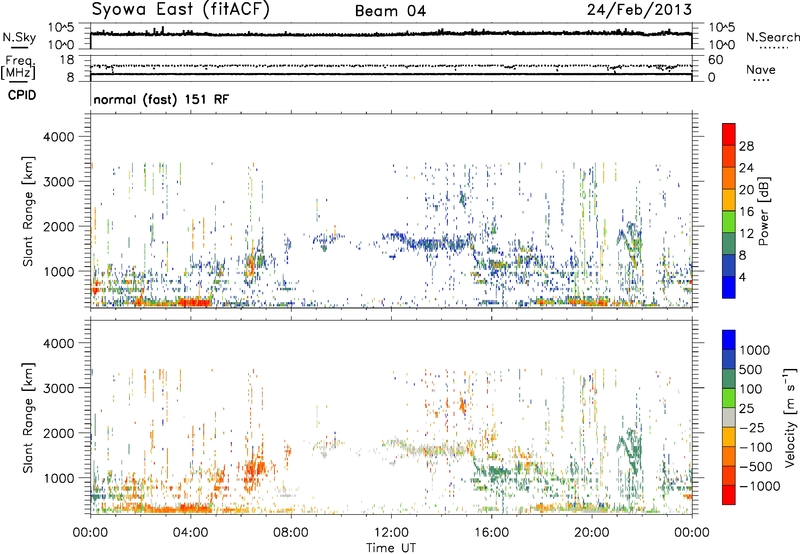Image resolution: width=800 pixels, height=554 pixels.
Task: Click the solid frequency line in Freq panel
Action: click(x=391, y=74)
